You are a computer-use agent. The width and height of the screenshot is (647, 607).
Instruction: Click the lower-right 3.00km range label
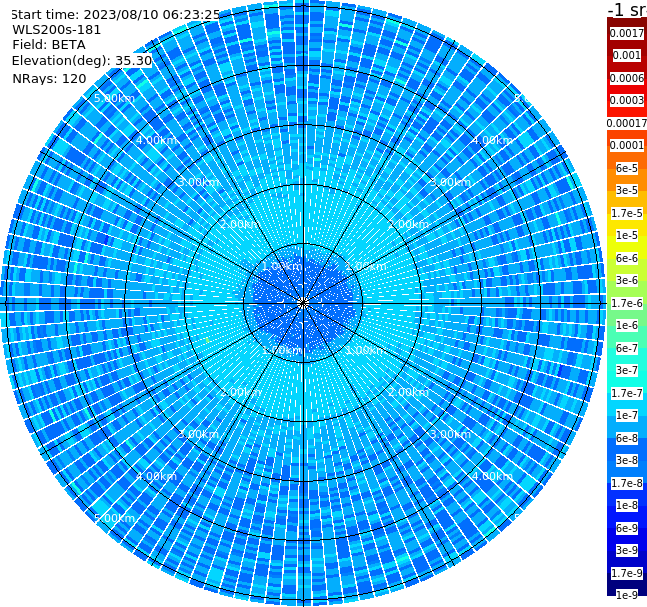[451, 434]
